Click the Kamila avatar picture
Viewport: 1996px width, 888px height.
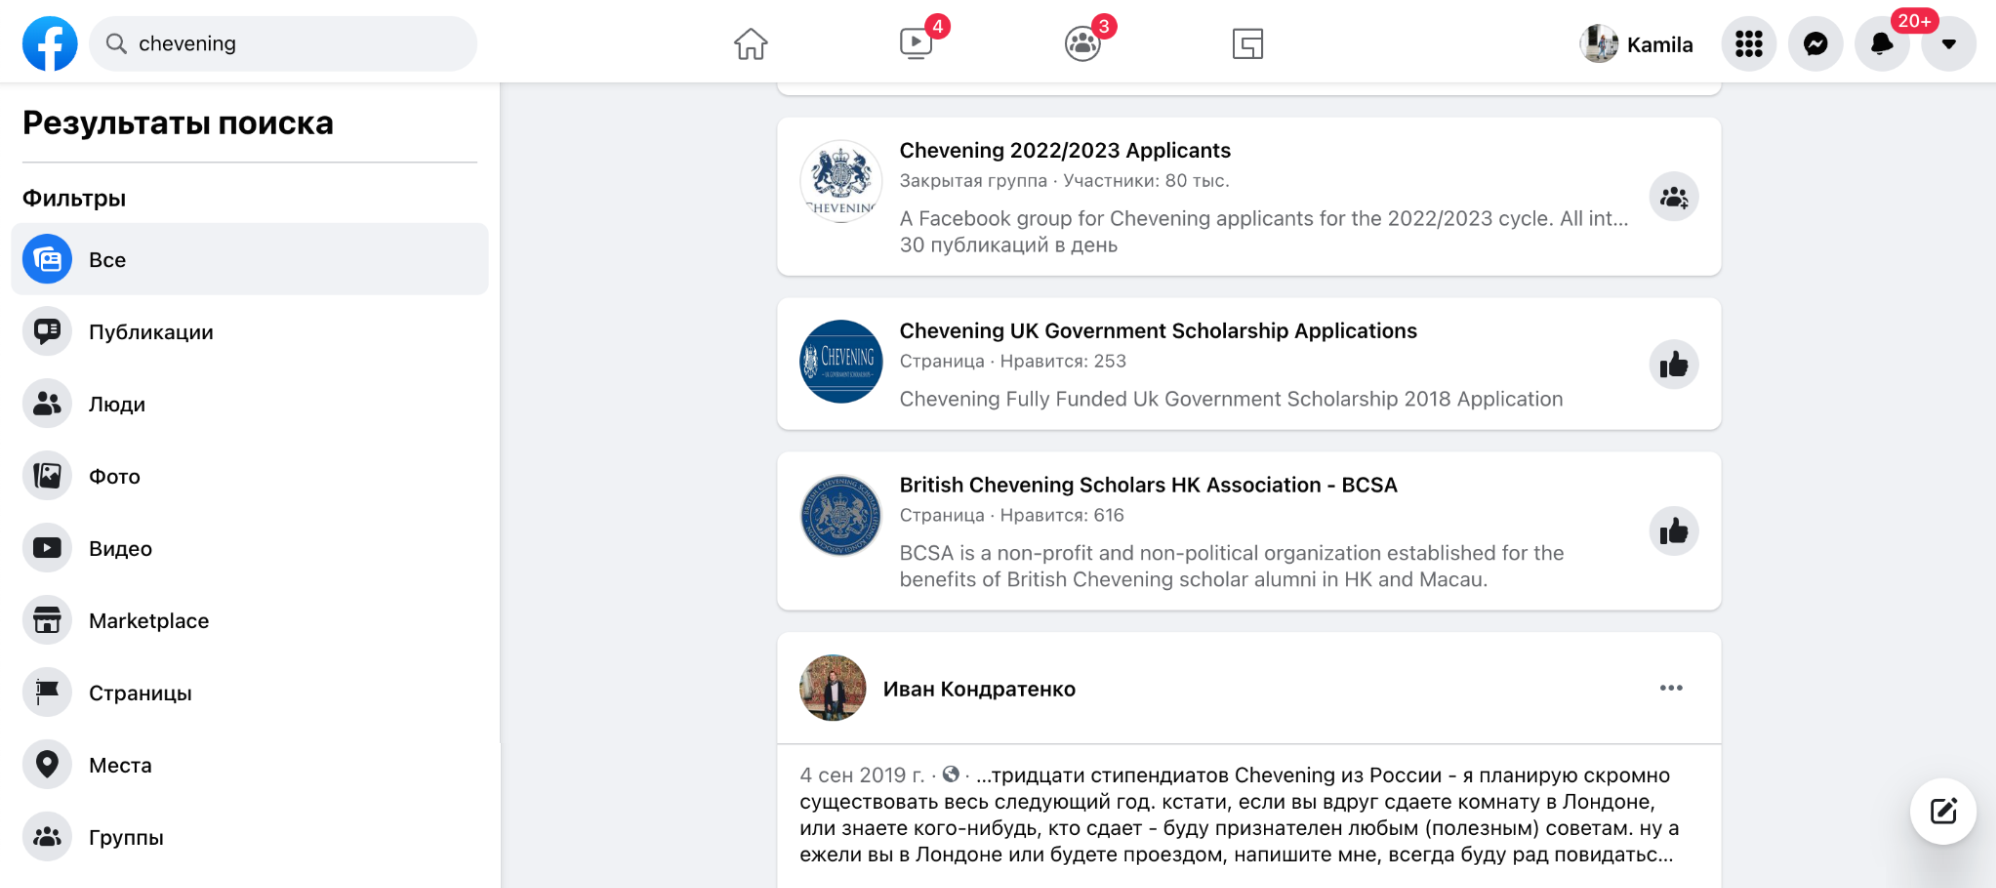click(1598, 44)
